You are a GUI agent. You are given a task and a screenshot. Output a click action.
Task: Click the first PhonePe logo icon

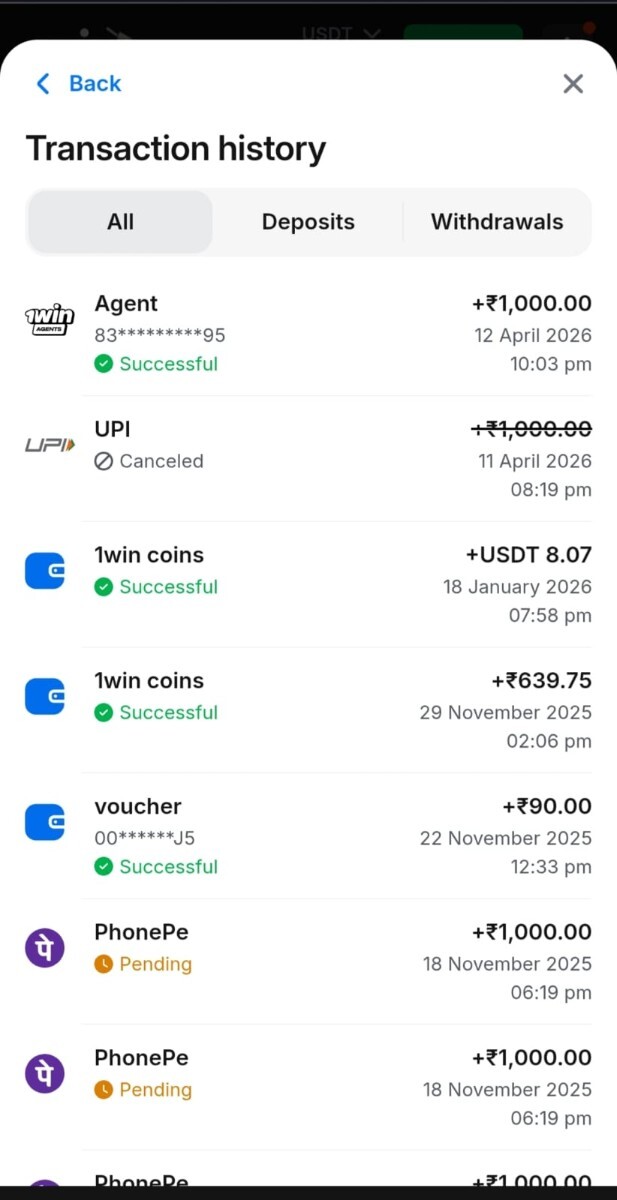pos(45,947)
